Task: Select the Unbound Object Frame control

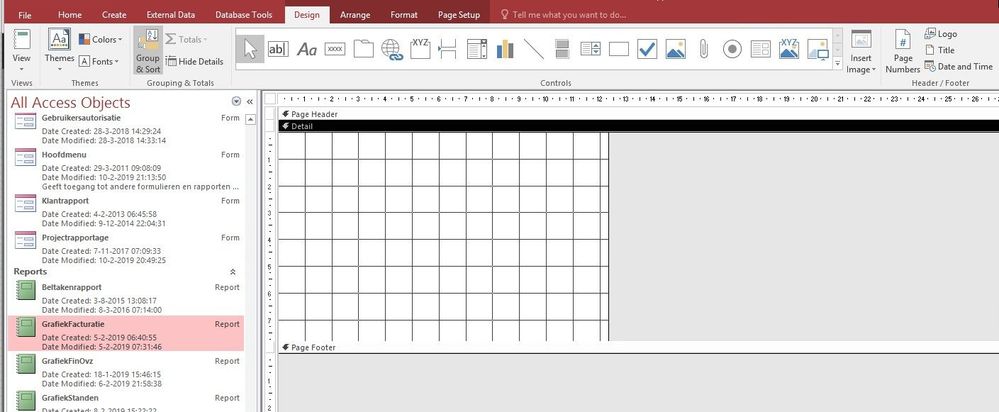Action: tap(675, 49)
